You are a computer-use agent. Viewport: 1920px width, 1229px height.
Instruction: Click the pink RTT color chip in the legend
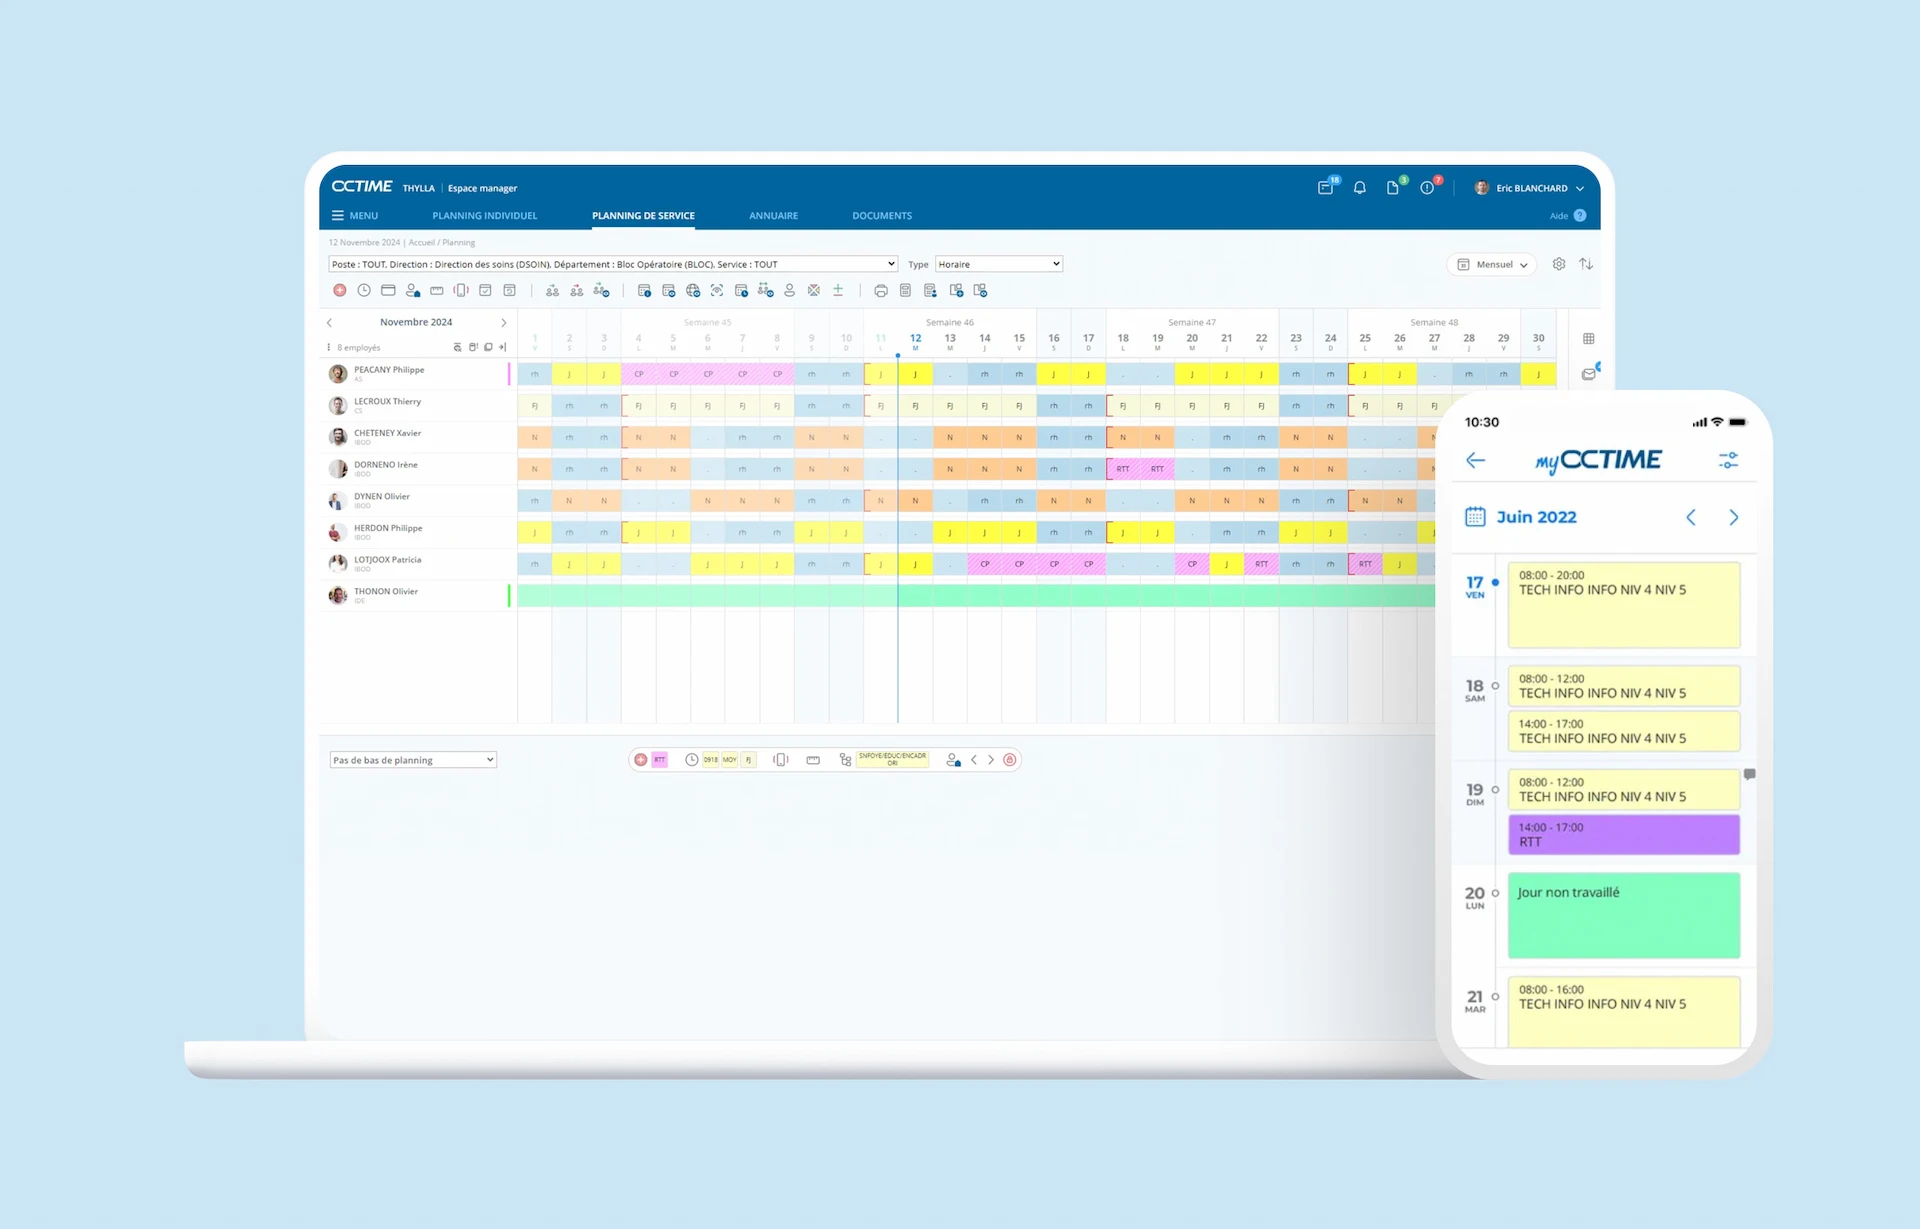659,760
